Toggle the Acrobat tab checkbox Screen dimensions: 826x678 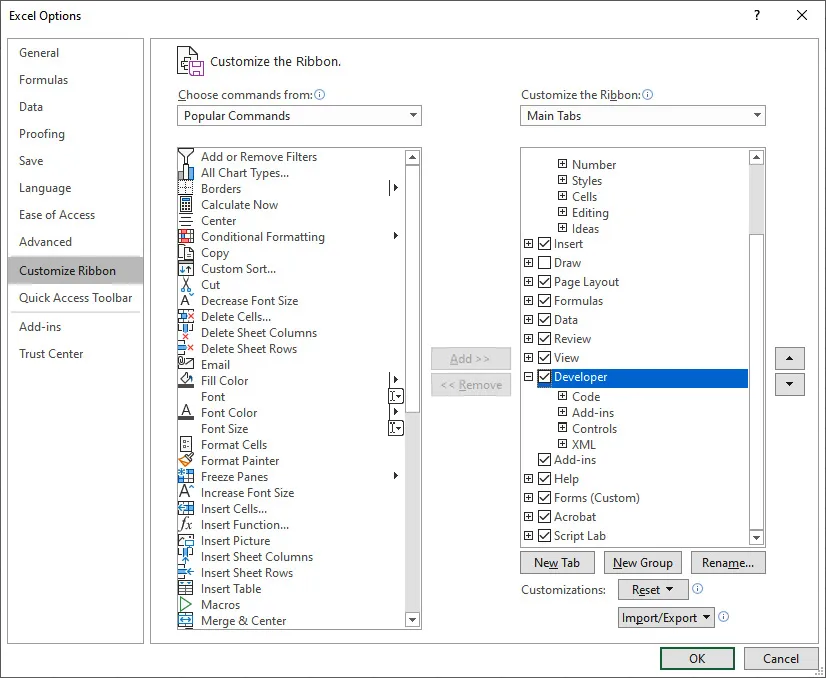coord(545,516)
